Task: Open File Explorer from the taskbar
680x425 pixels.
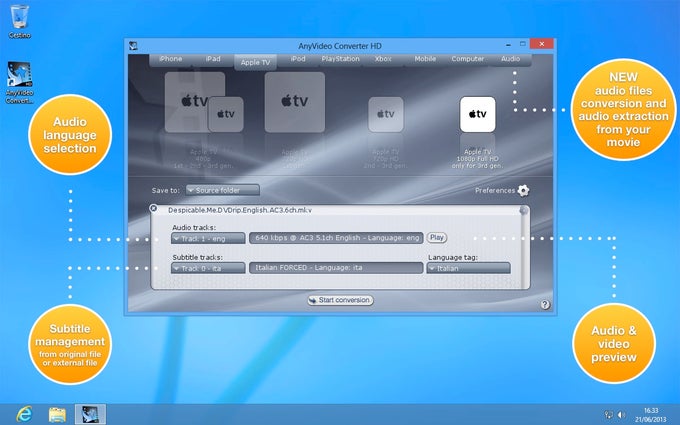Action: coord(57,415)
